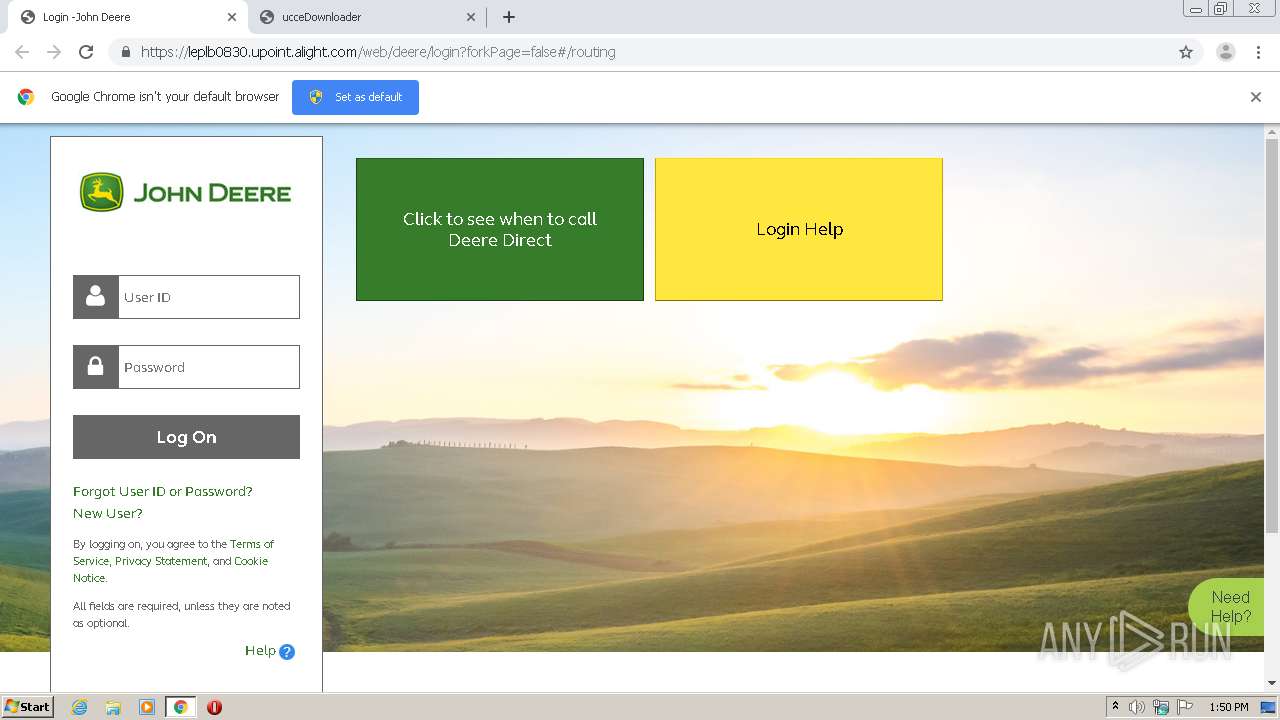Click the blue Help question mark icon
Screen dimensions: 1280x720
tap(287, 652)
